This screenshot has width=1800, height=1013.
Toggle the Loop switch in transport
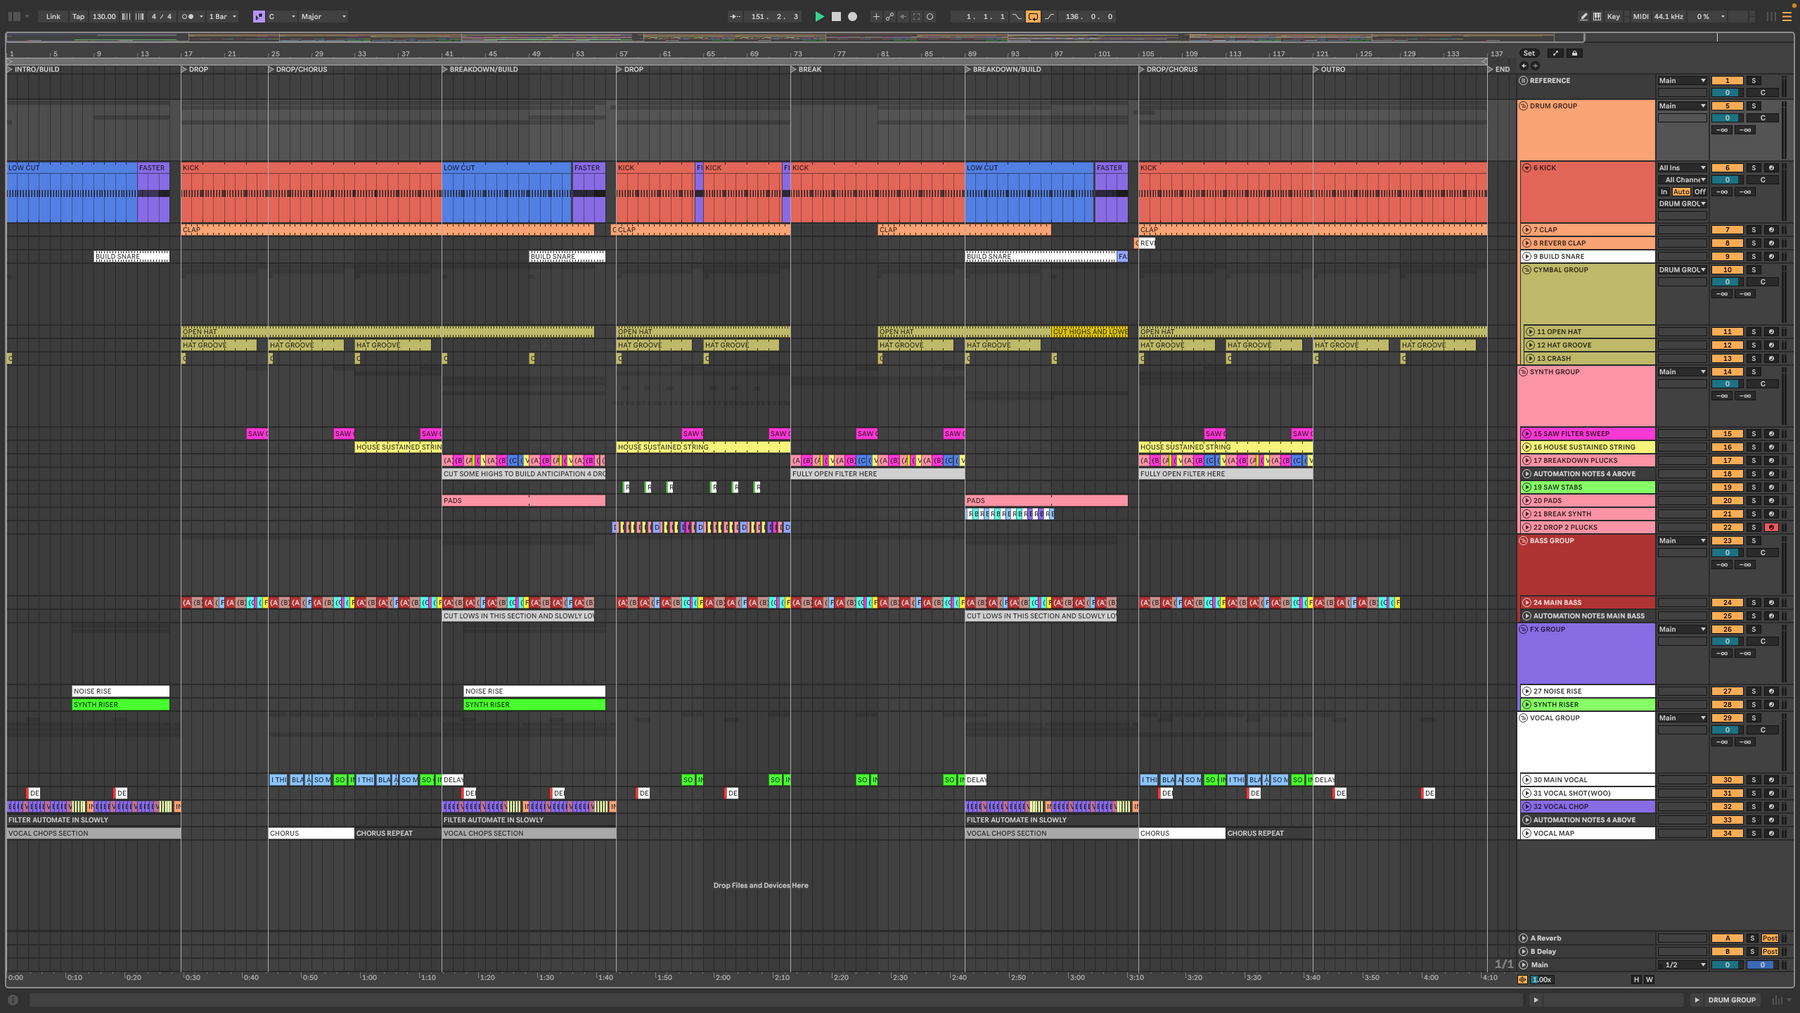[1033, 16]
